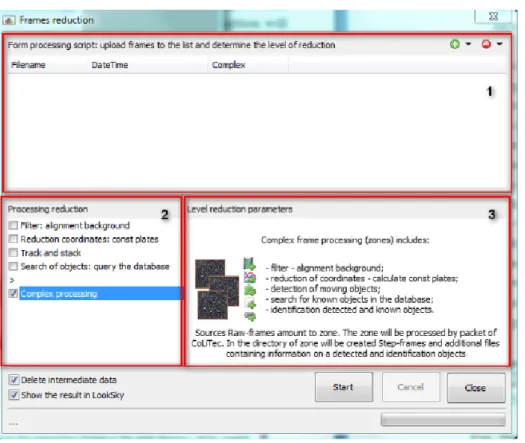Viewport: 525px width, 443px height.
Task: Sort list by DateTime column header
Action: tap(110, 65)
